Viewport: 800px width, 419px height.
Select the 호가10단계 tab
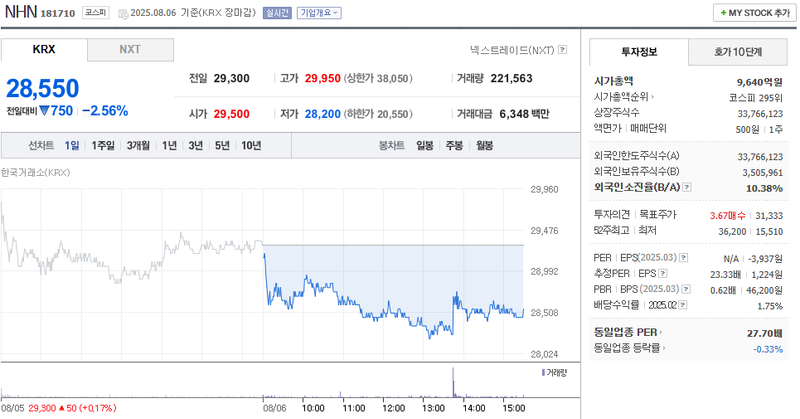738,52
